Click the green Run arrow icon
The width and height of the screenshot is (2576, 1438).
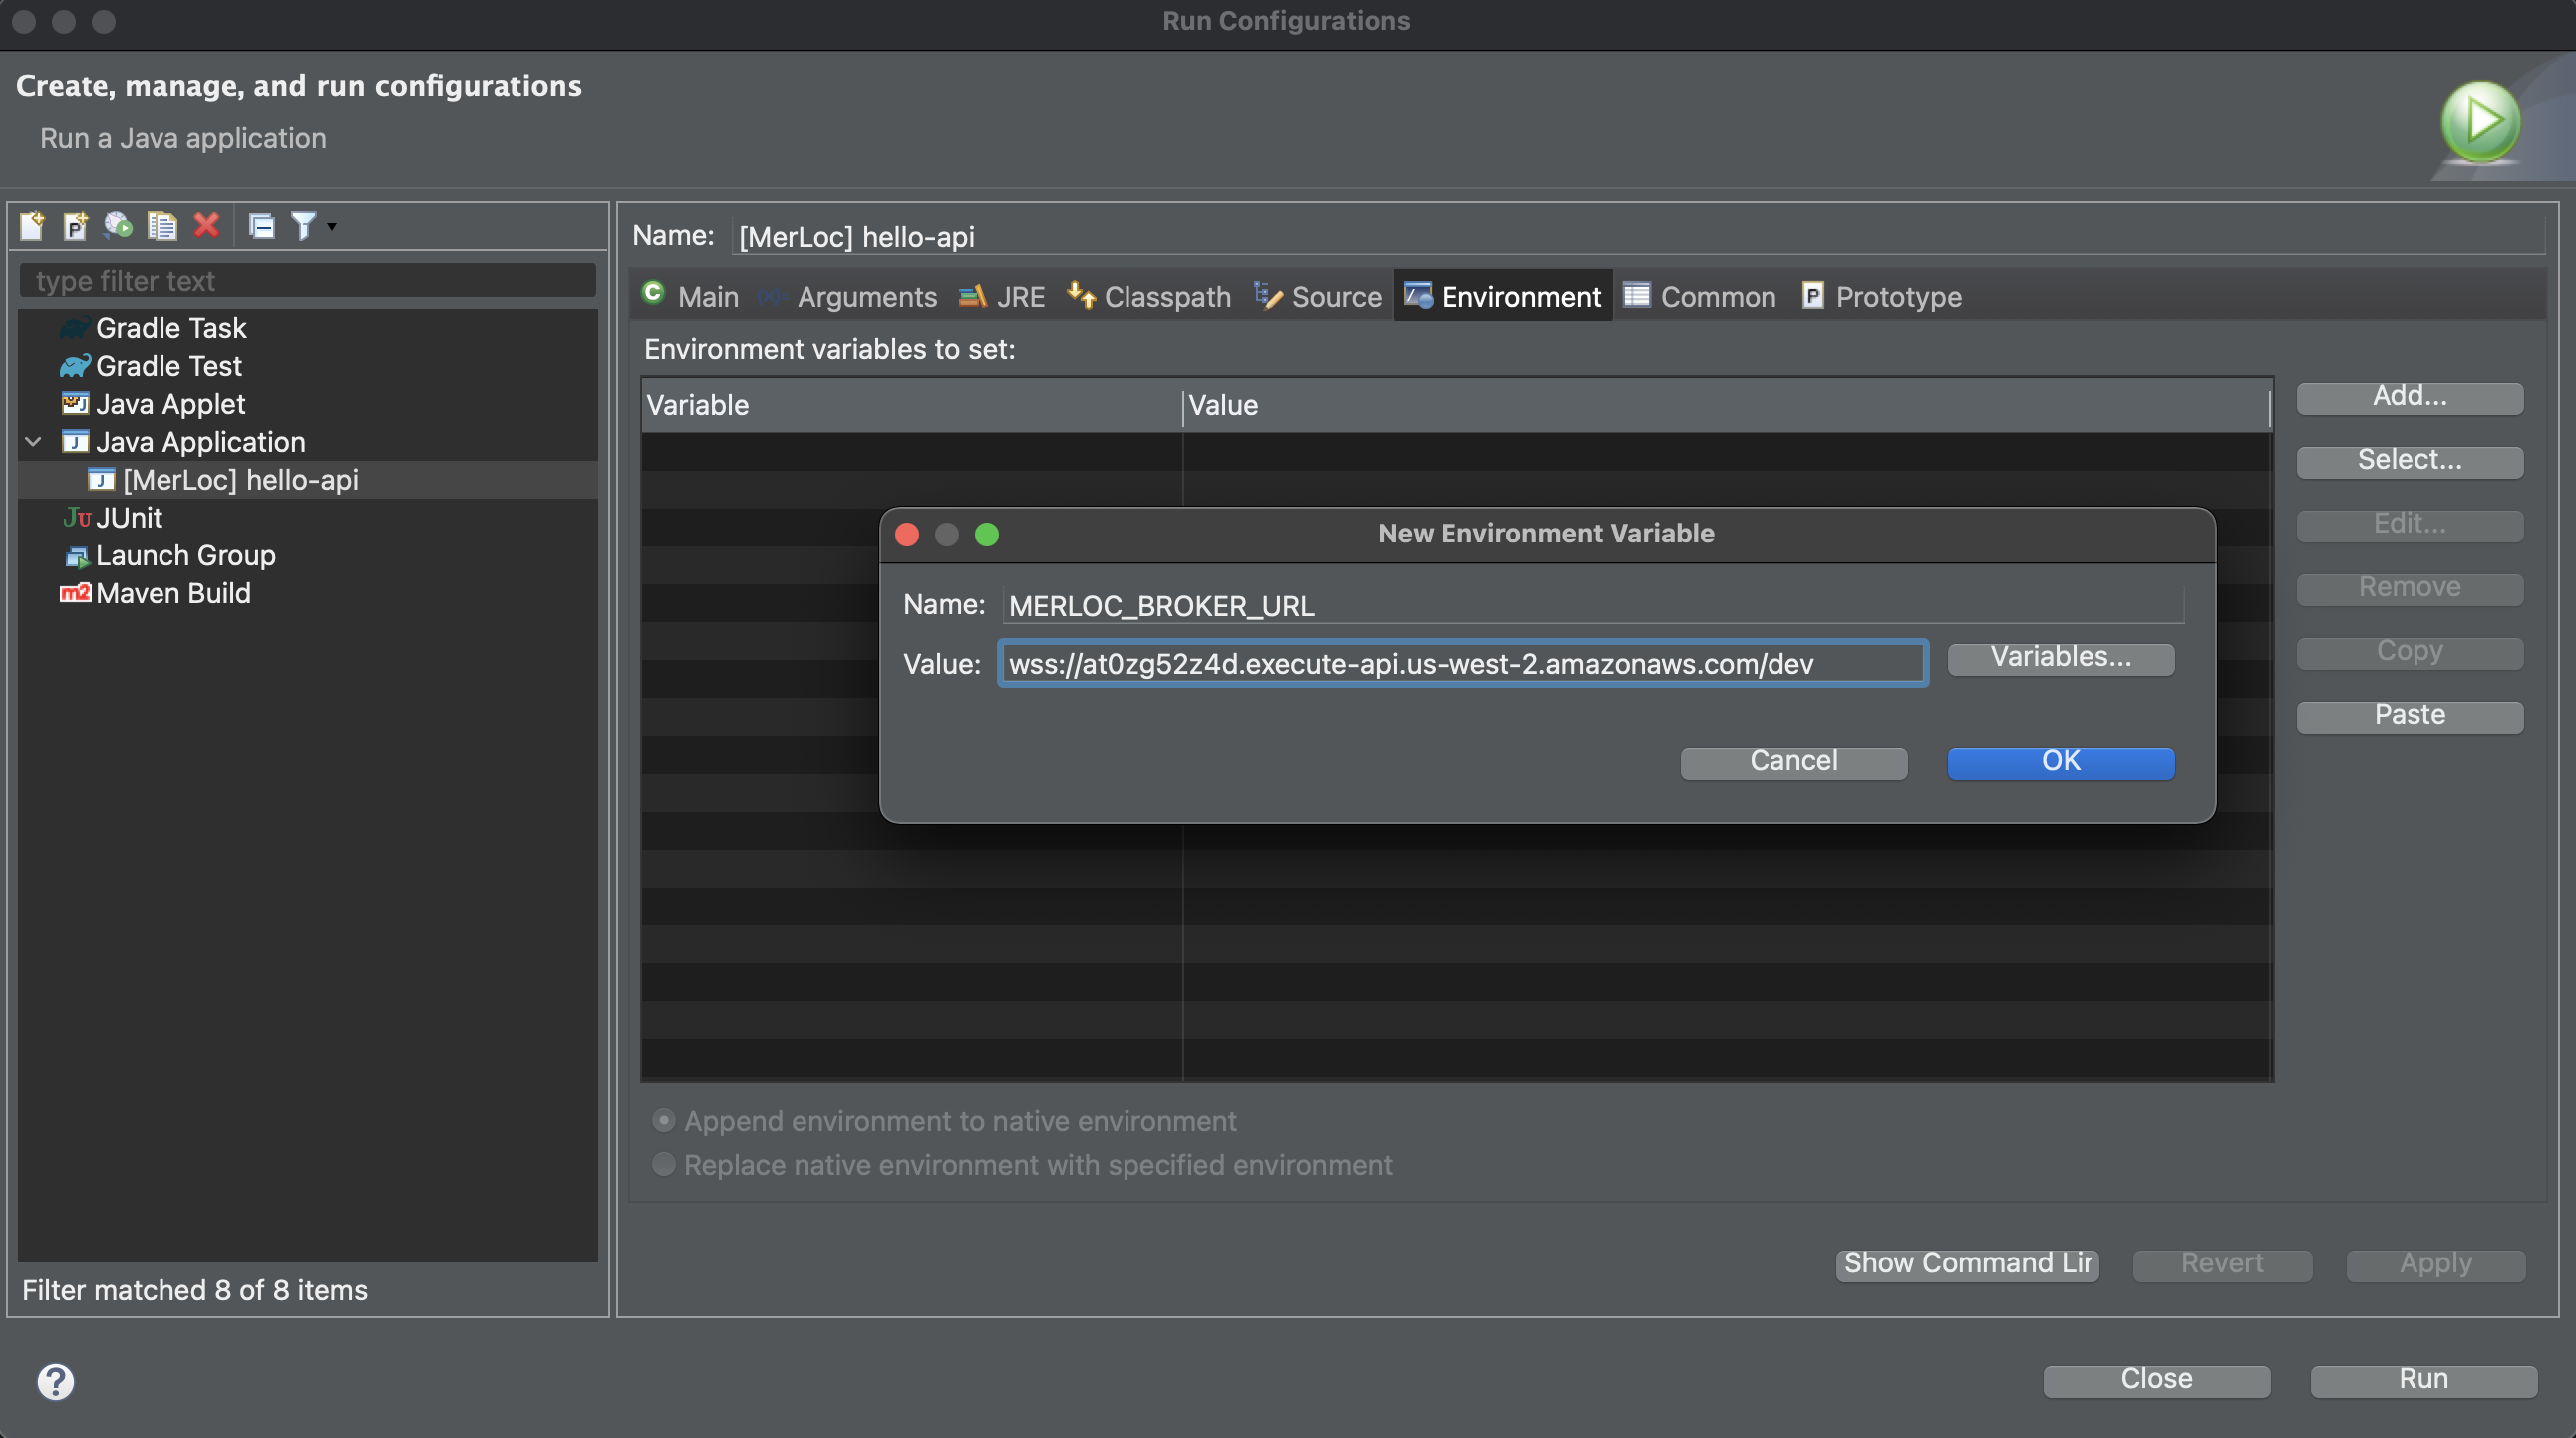2480,122
